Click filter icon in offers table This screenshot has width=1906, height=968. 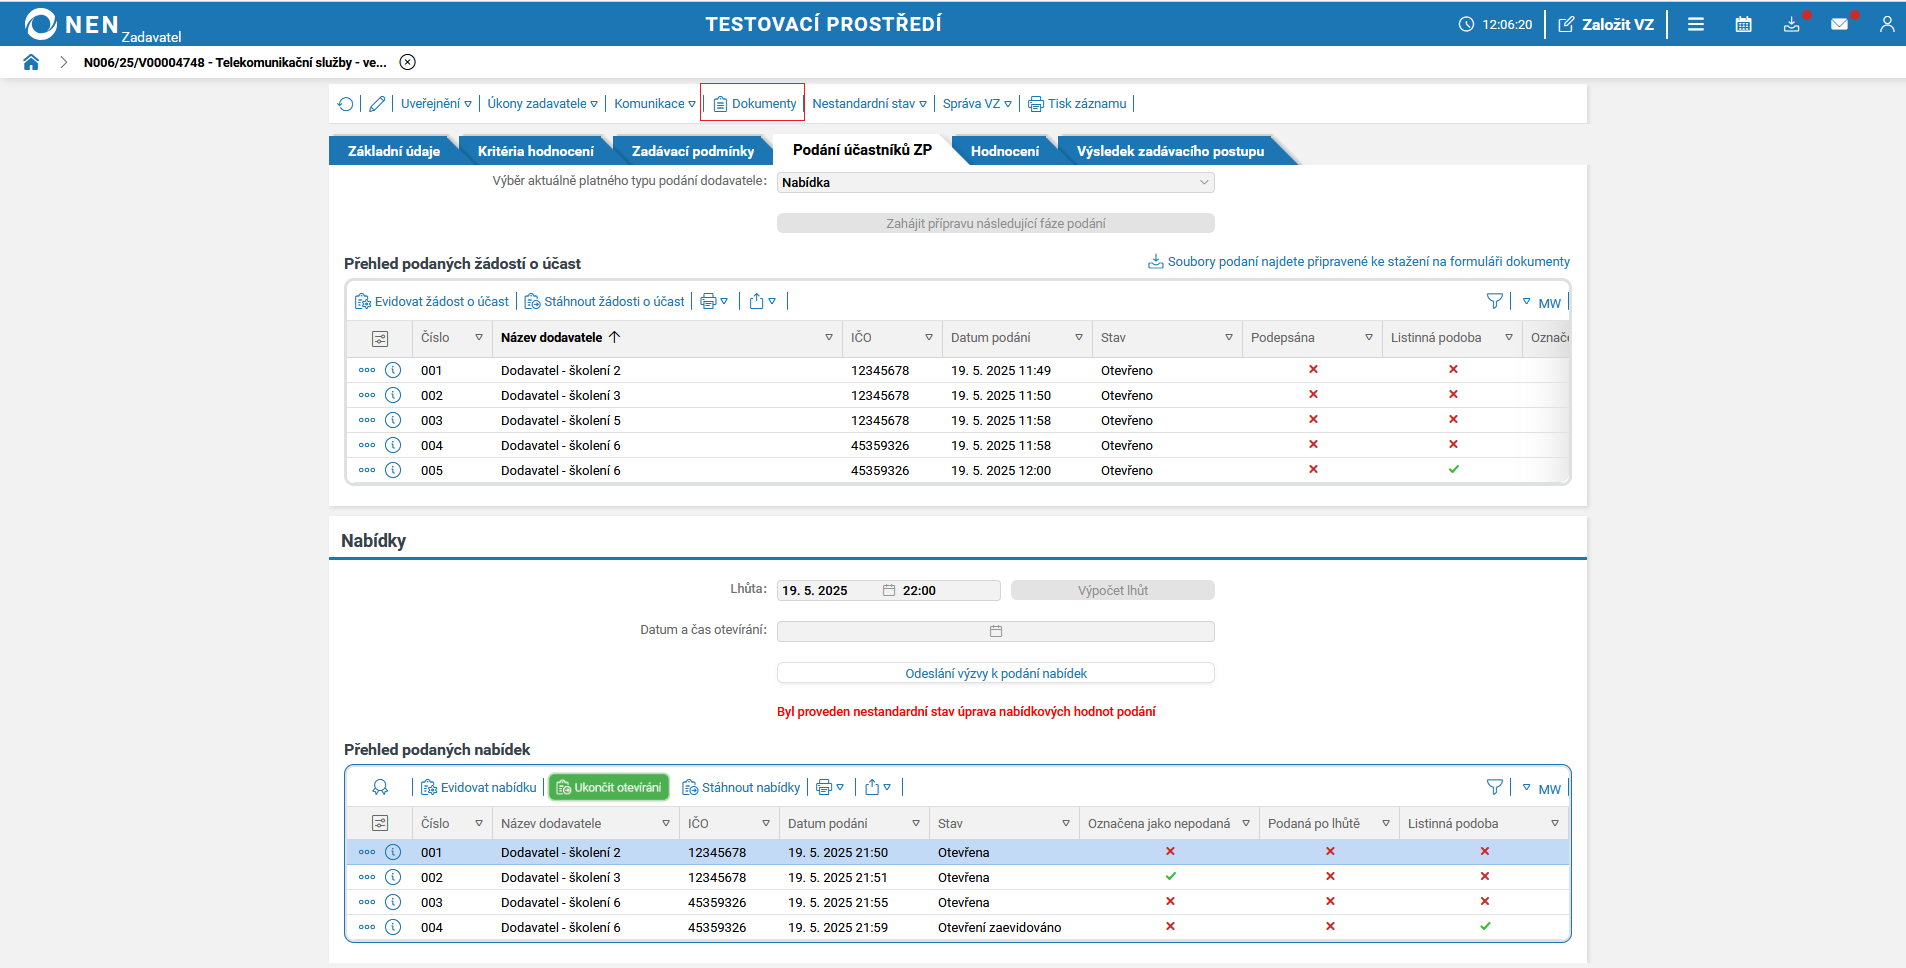pyautogui.click(x=1494, y=787)
